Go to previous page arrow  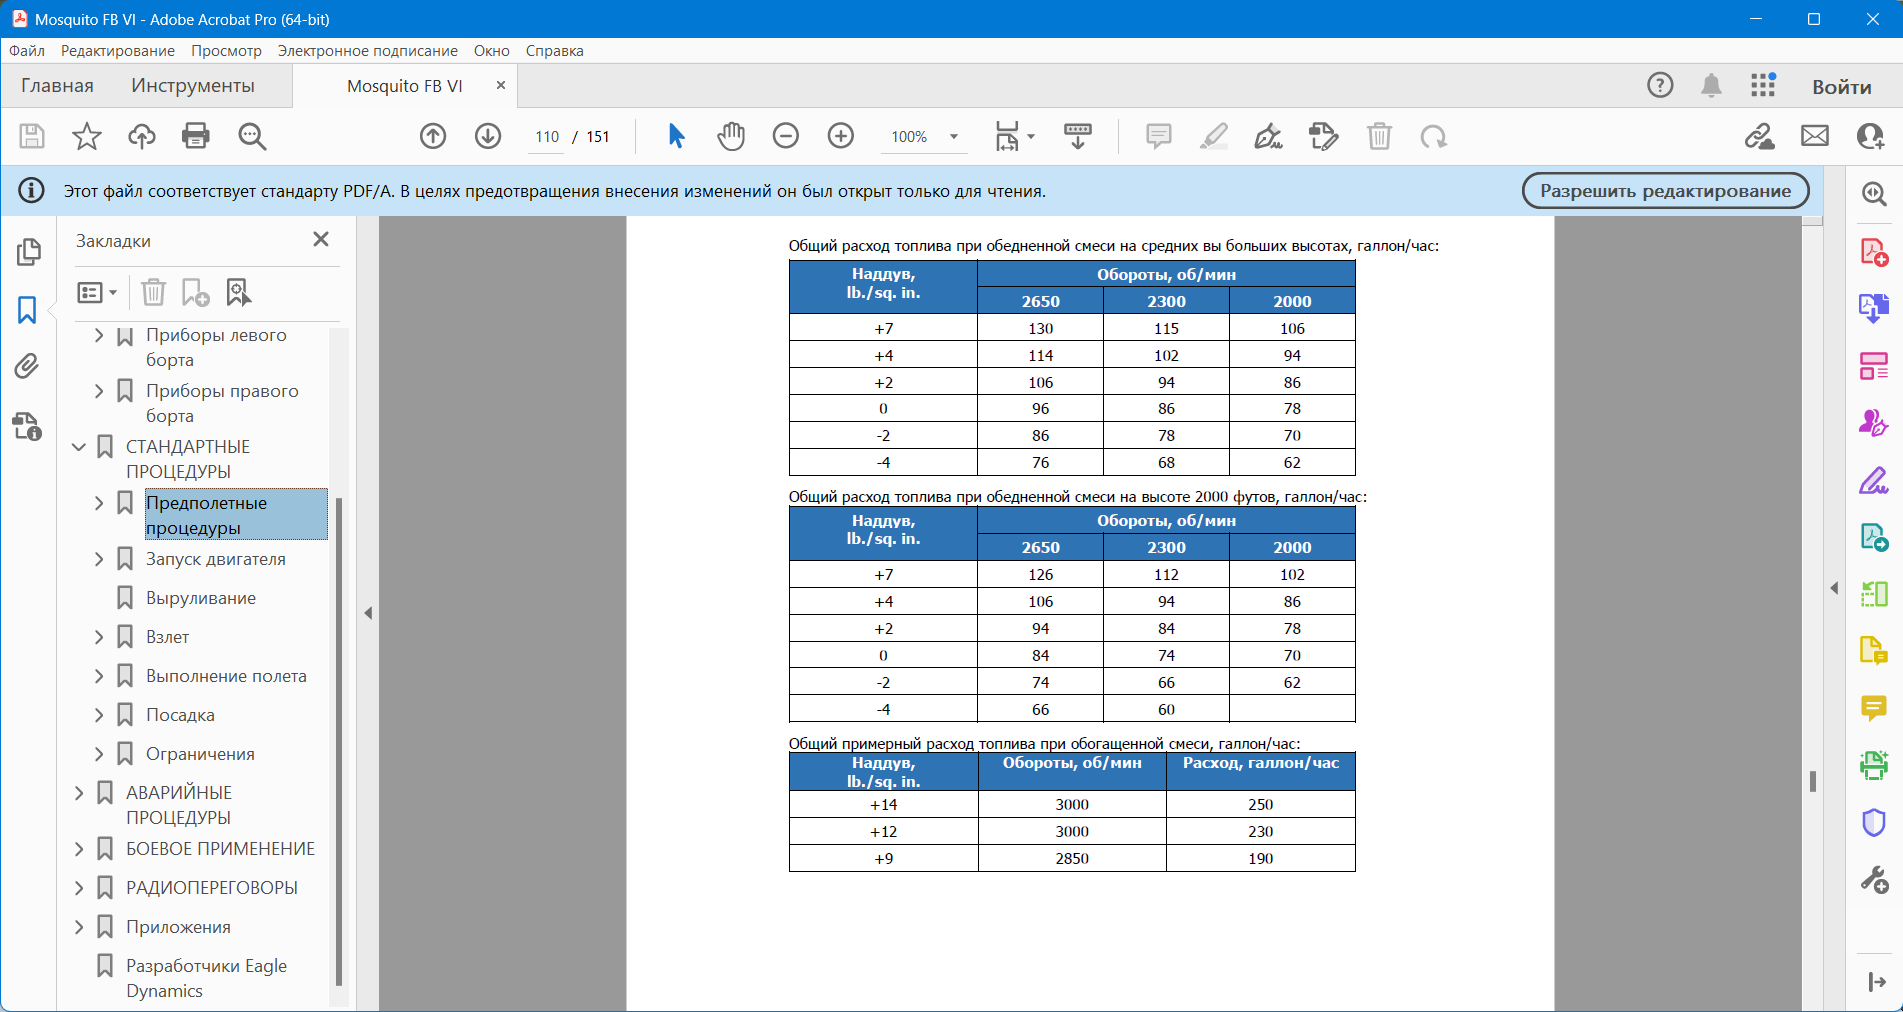tap(433, 136)
